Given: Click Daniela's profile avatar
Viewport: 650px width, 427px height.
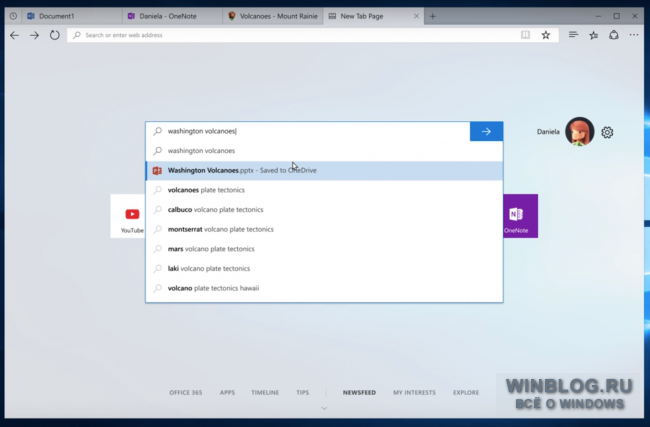Looking at the screenshot, I should [x=580, y=132].
